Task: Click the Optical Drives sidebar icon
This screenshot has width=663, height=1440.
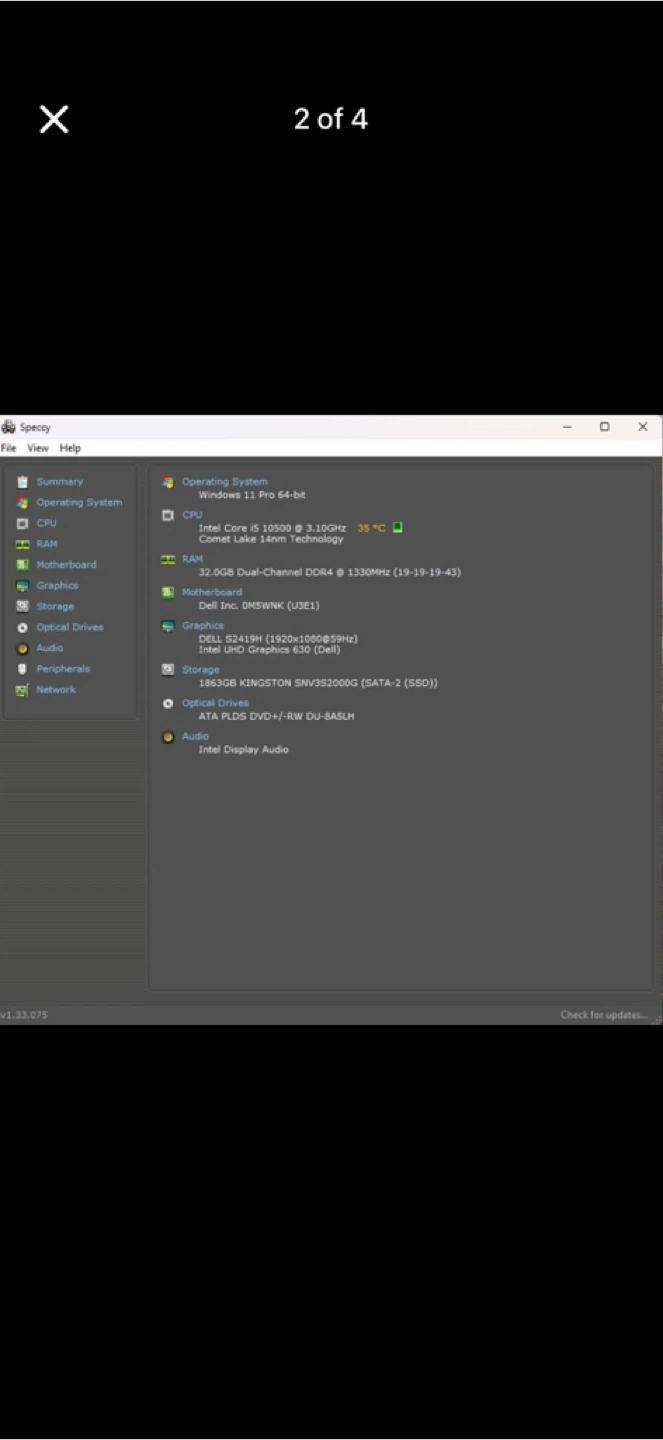Action: pyautogui.click(x=22, y=627)
